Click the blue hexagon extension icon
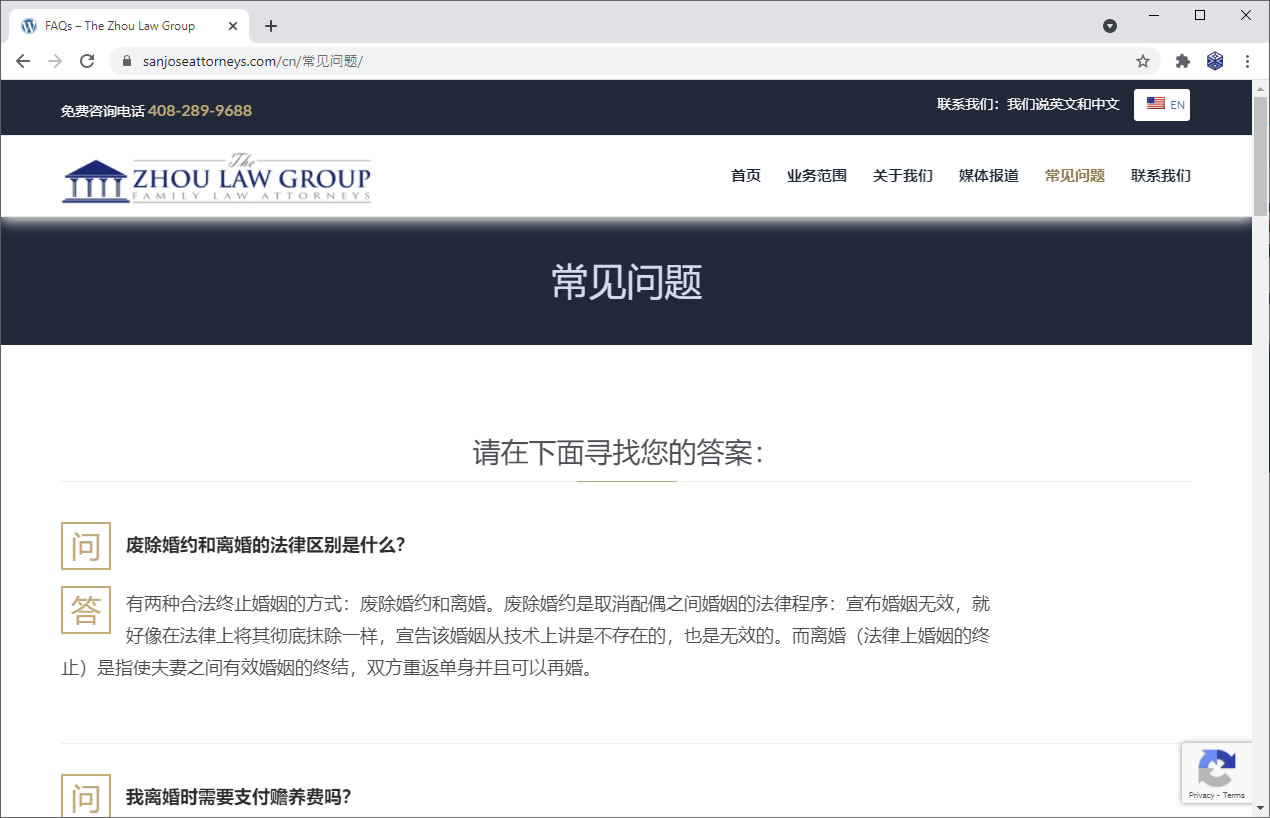 [x=1215, y=61]
